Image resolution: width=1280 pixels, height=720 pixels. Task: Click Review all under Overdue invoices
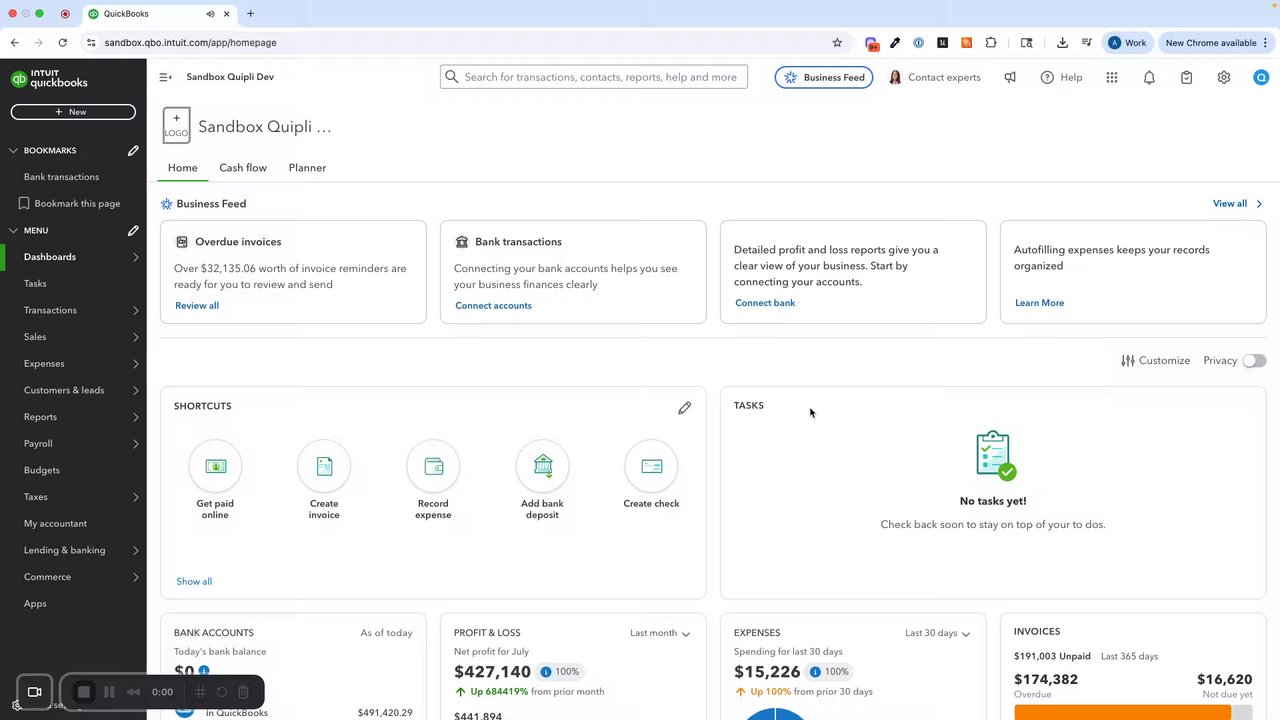197,306
